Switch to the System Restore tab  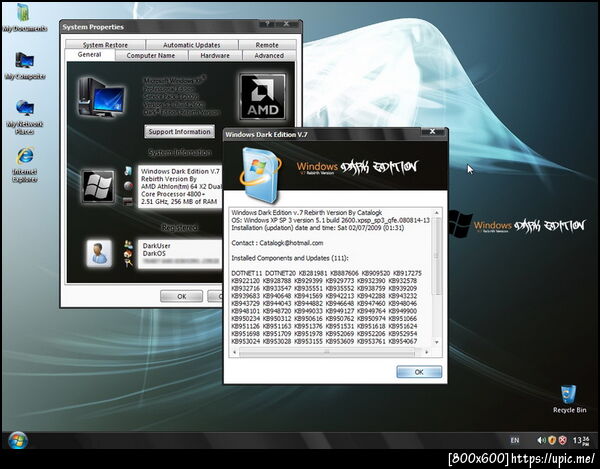click(105, 45)
